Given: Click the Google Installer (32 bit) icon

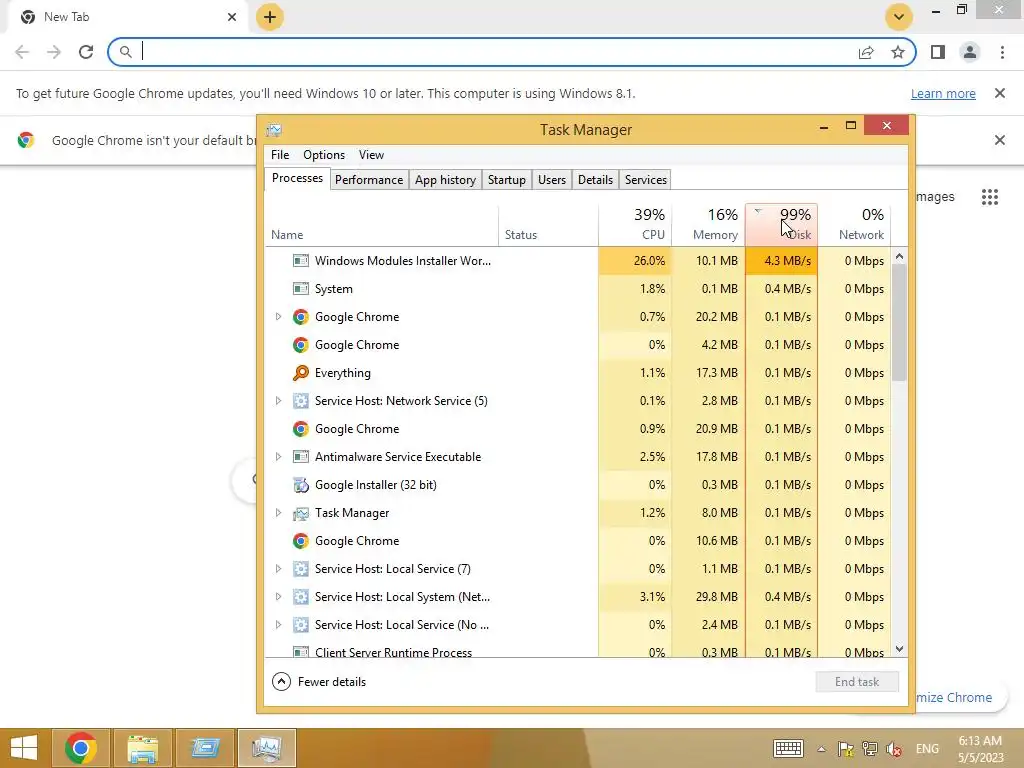Looking at the screenshot, I should 300,485.
